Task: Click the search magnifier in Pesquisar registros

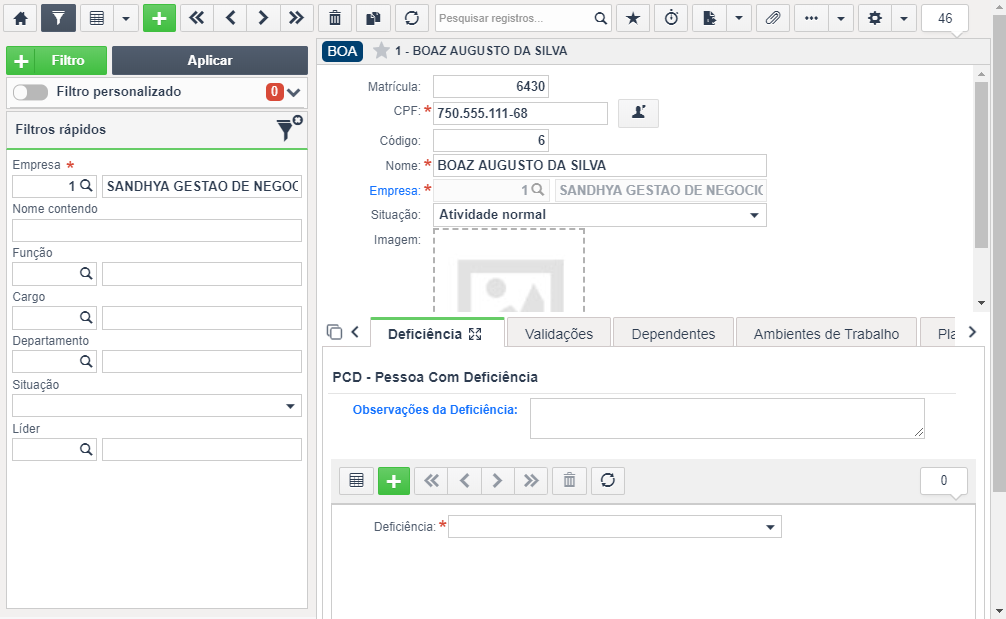Action: tap(601, 18)
